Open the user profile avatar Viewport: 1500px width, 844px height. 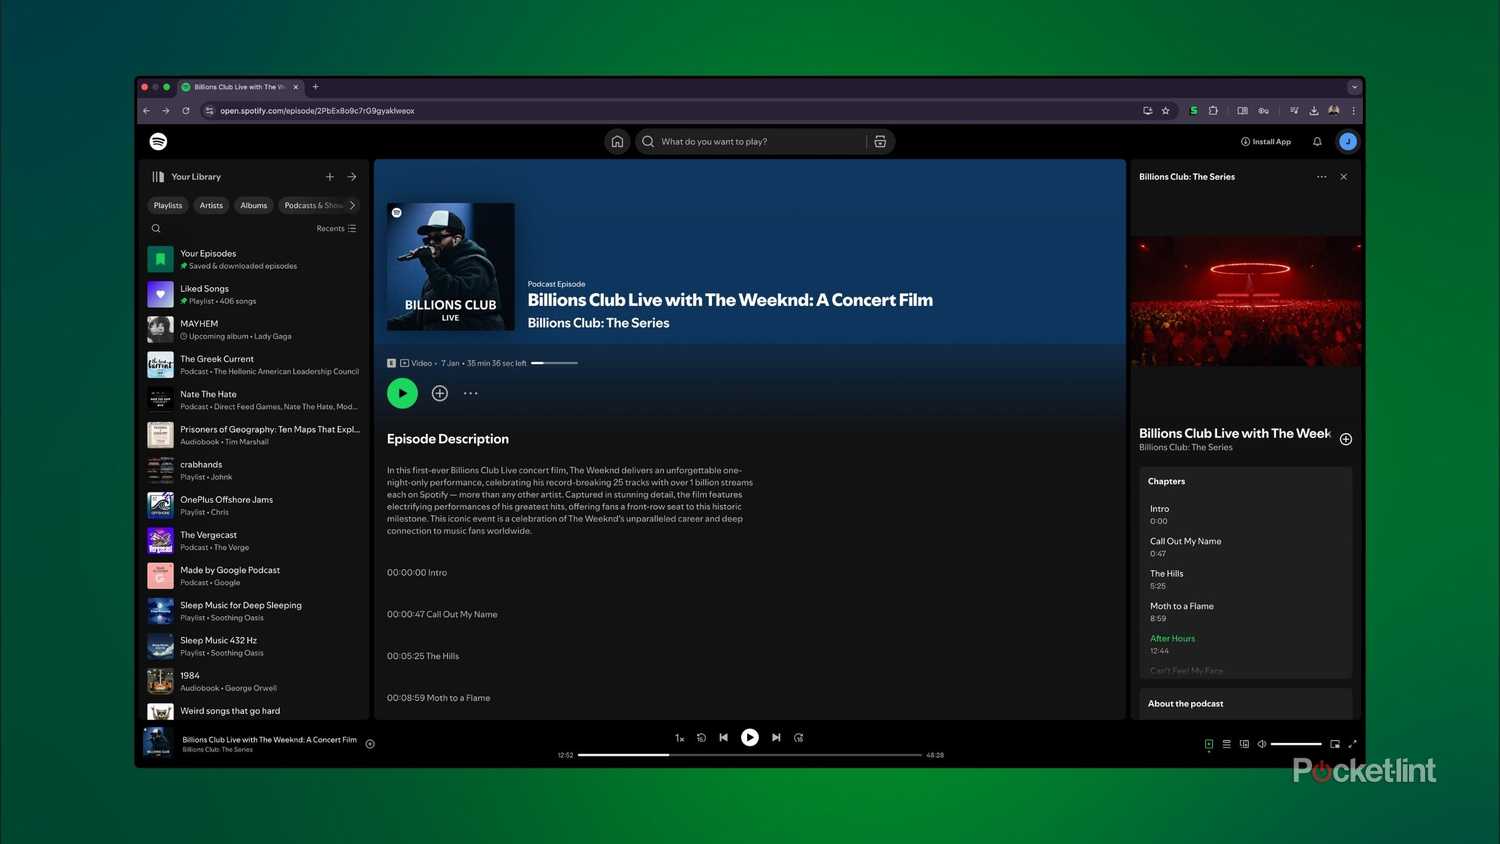coord(1348,141)
